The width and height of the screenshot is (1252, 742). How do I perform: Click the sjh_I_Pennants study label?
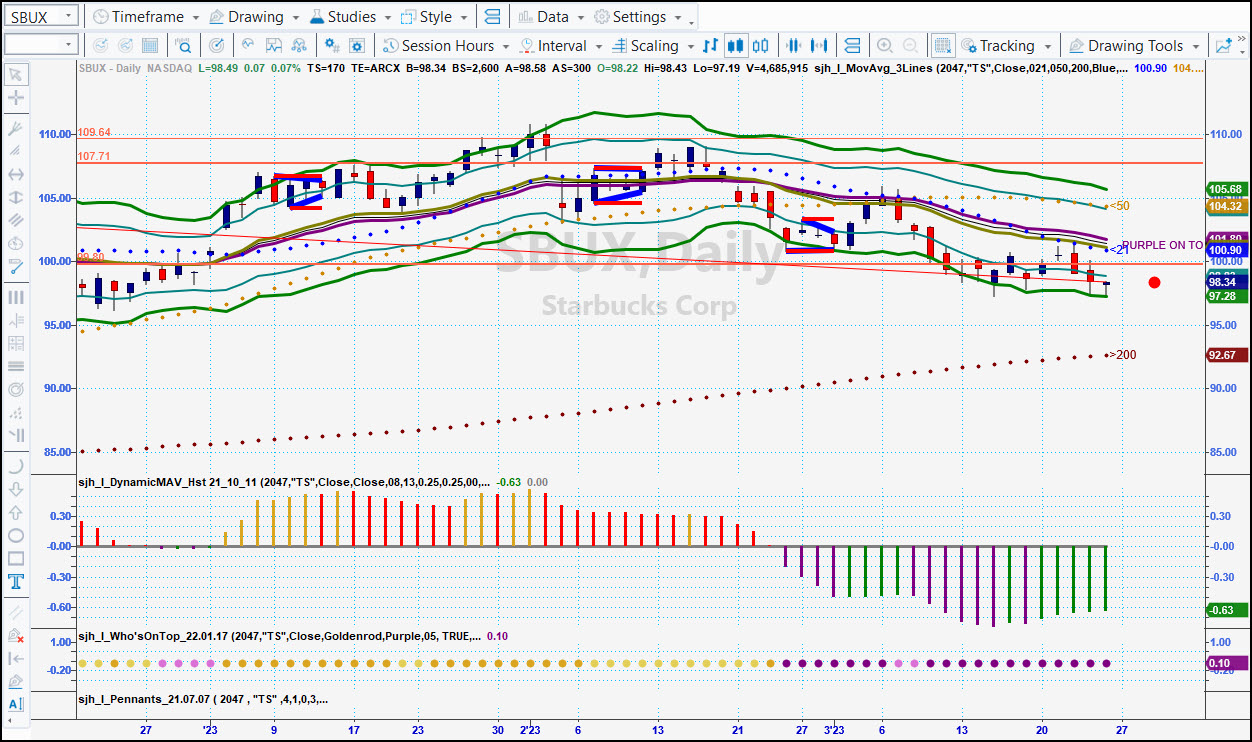[x=203, y=699]
